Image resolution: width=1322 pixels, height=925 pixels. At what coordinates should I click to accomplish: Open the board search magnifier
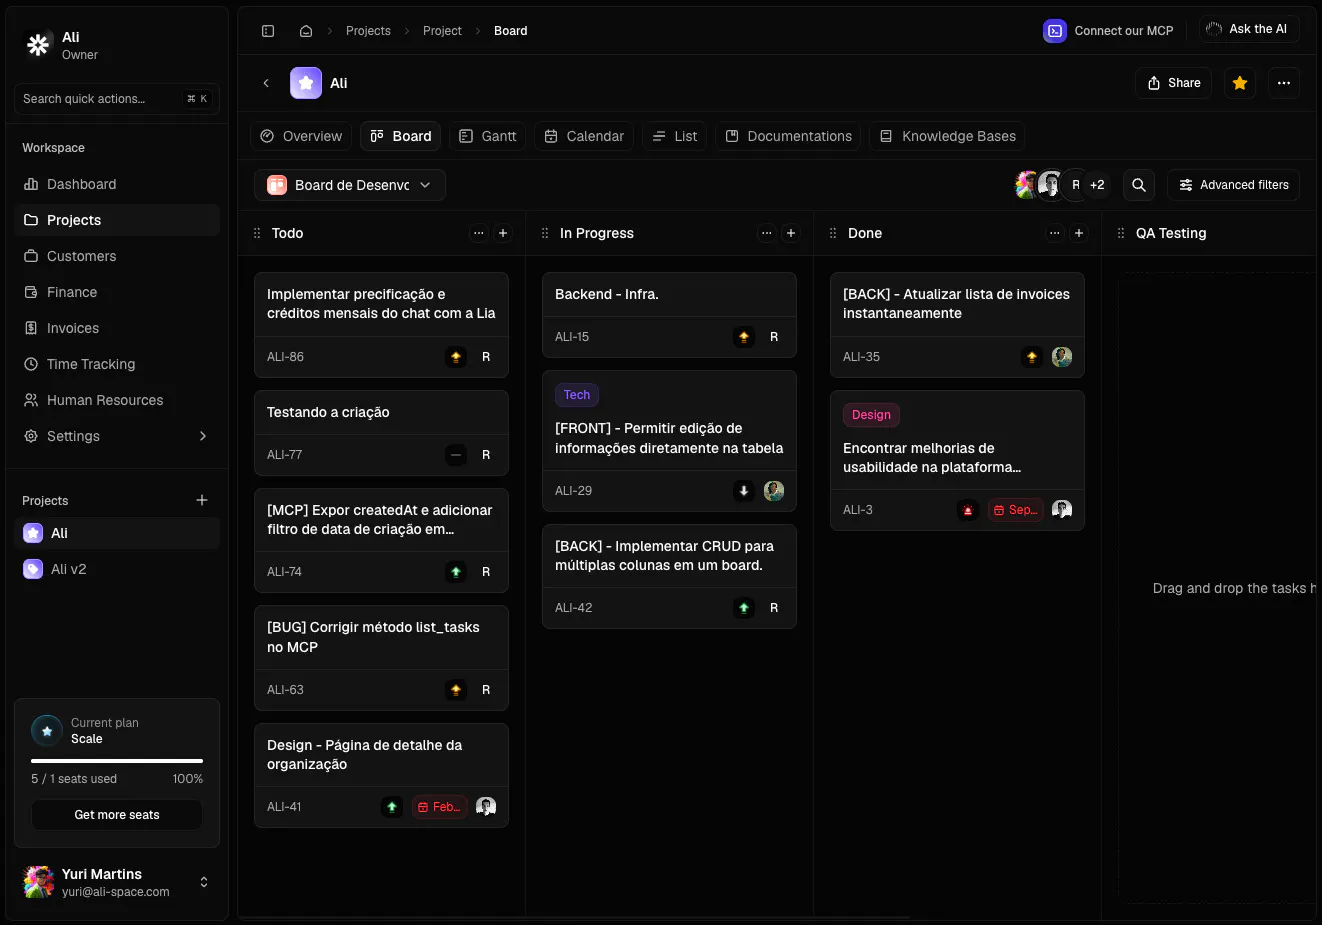[x=1139, y=185]
